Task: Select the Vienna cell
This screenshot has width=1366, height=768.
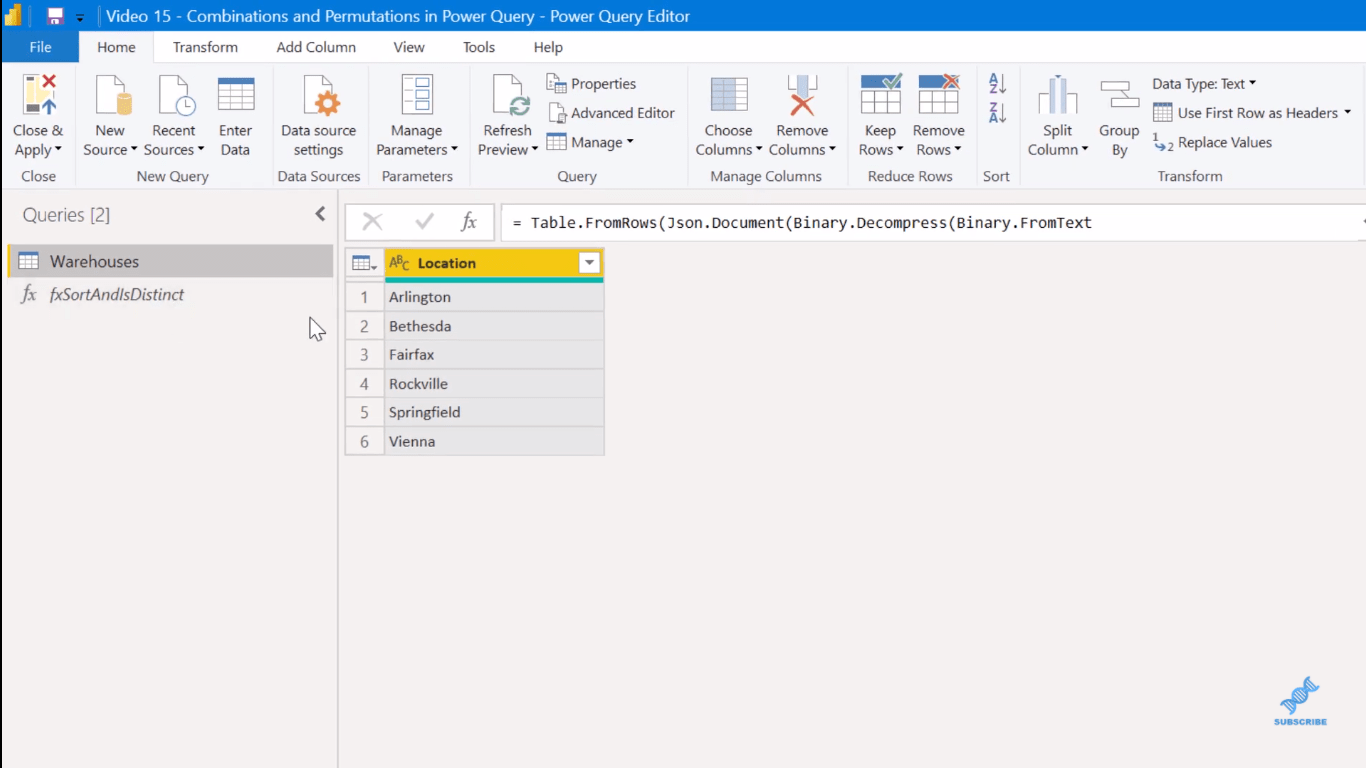Action: tap(494, 441)
